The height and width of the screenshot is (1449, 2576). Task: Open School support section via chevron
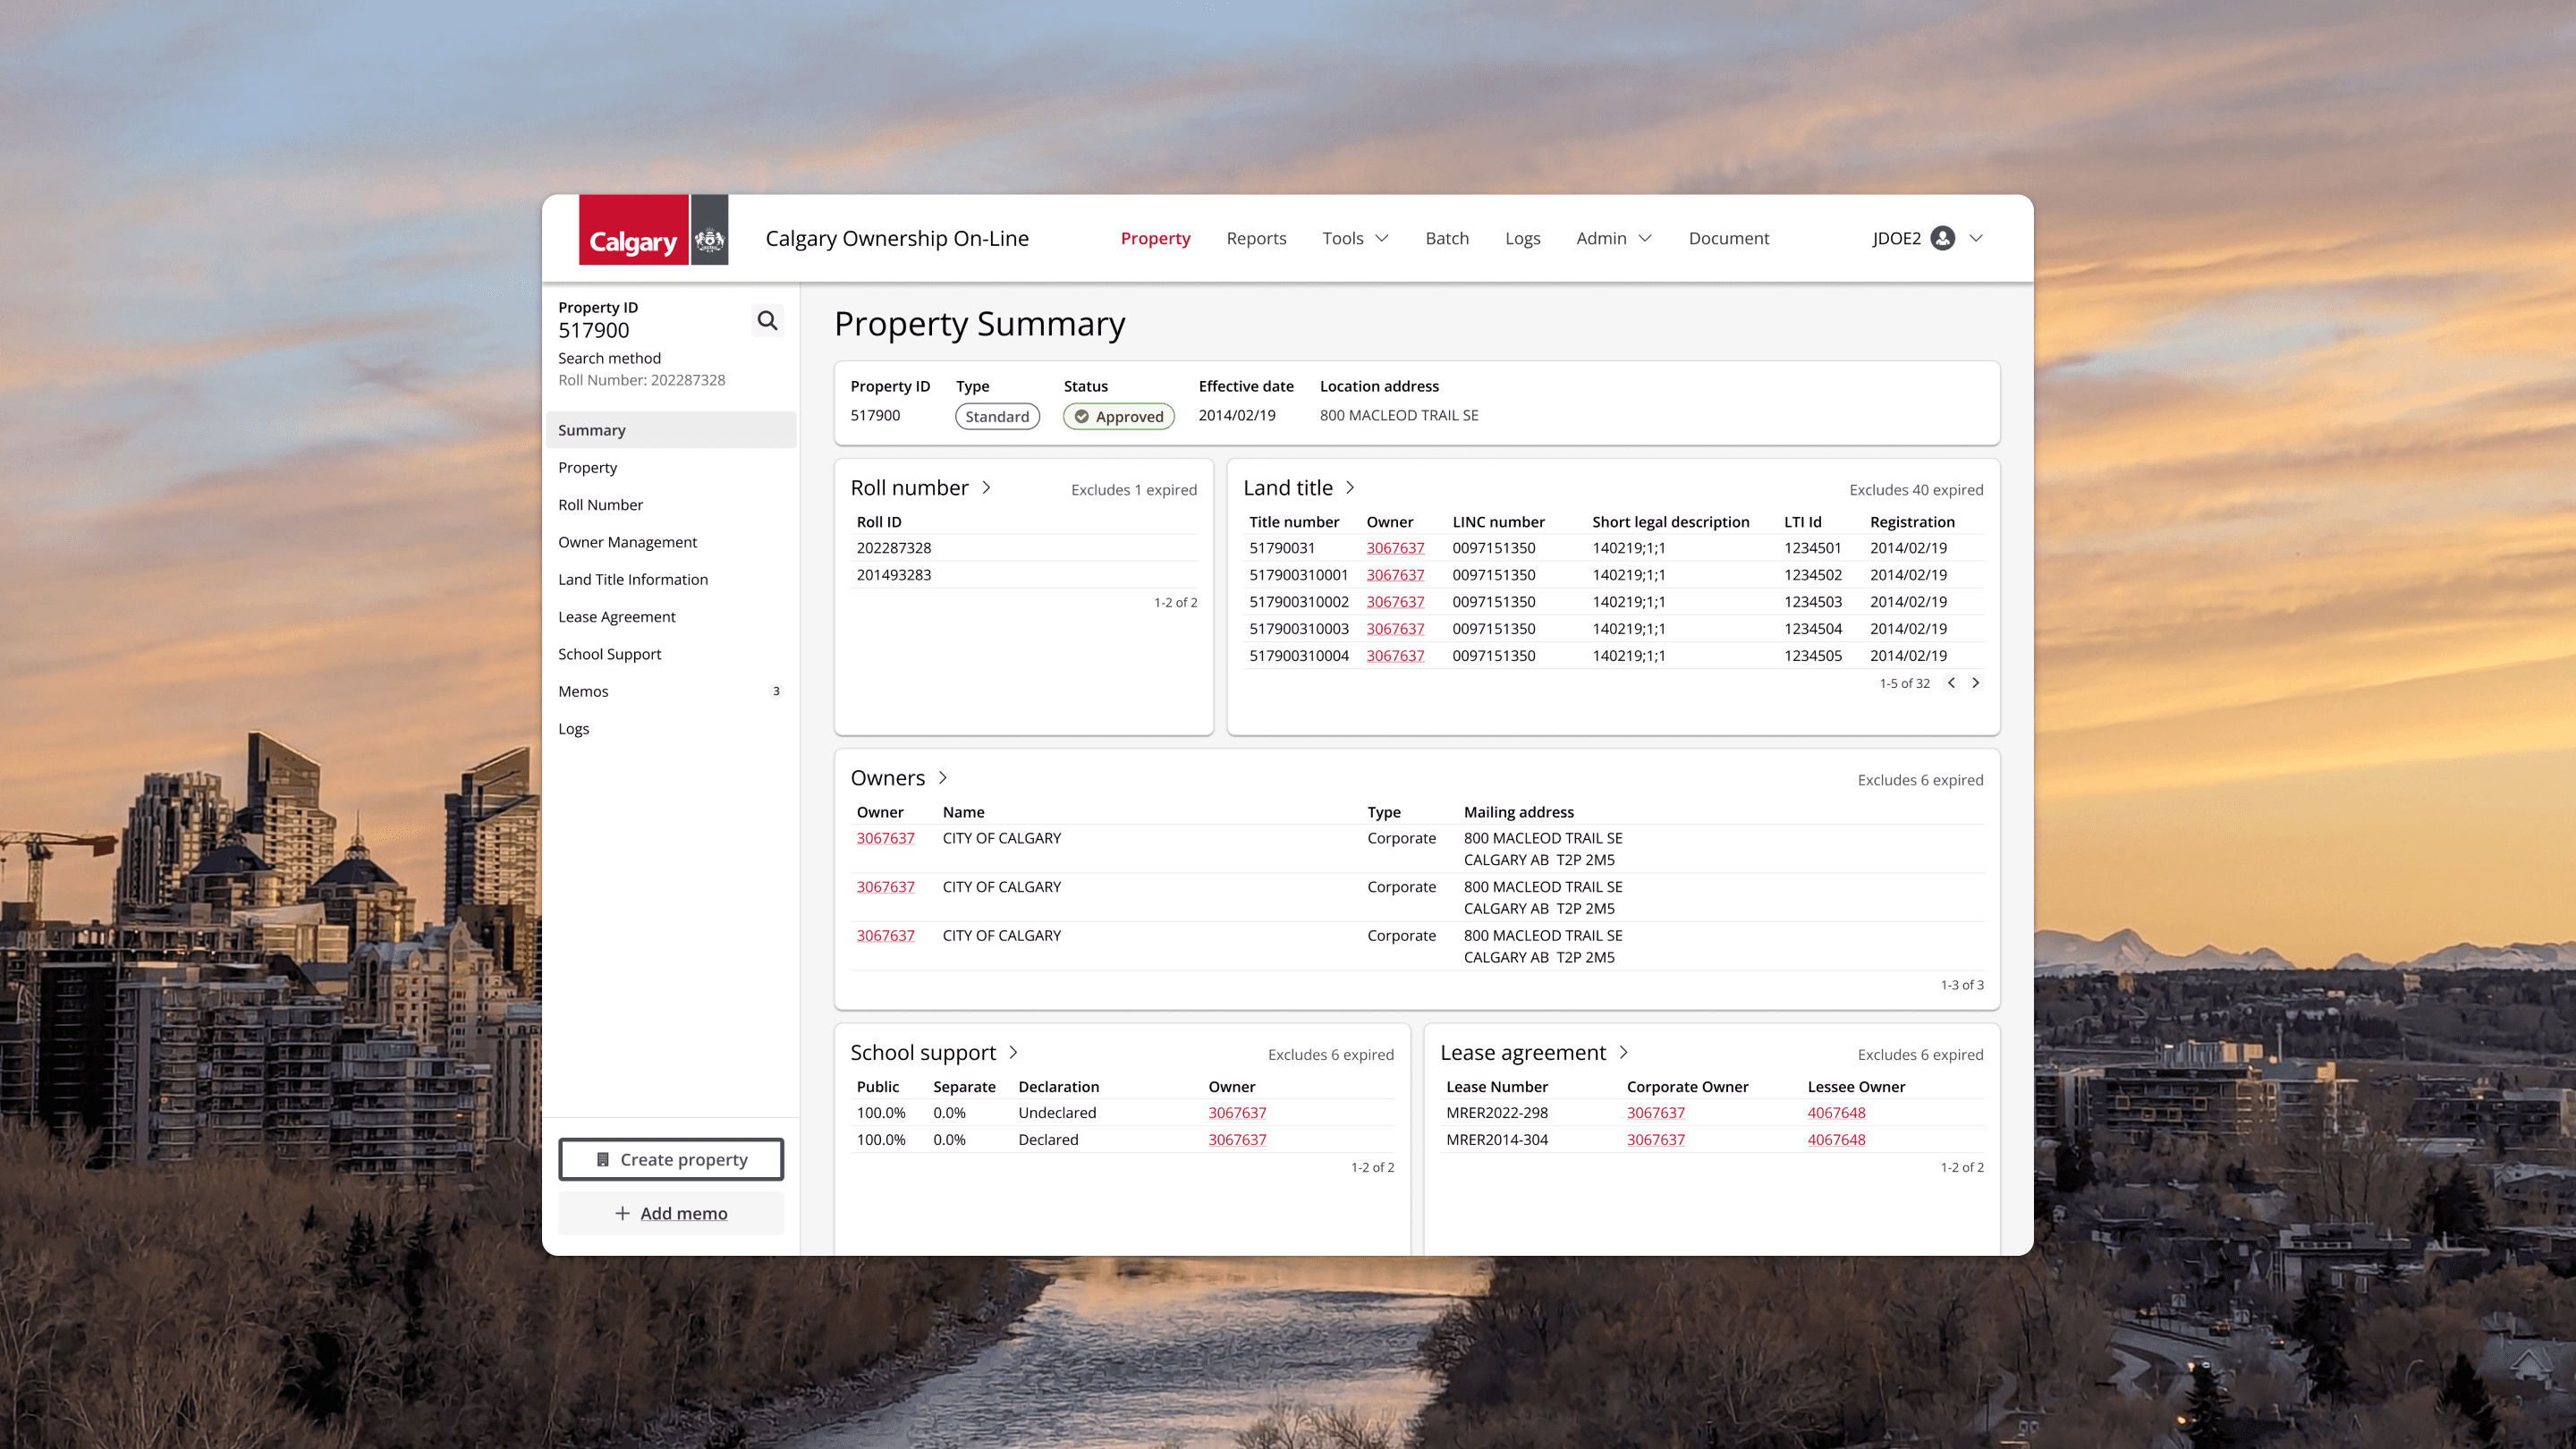[x=1013, y=1052]
